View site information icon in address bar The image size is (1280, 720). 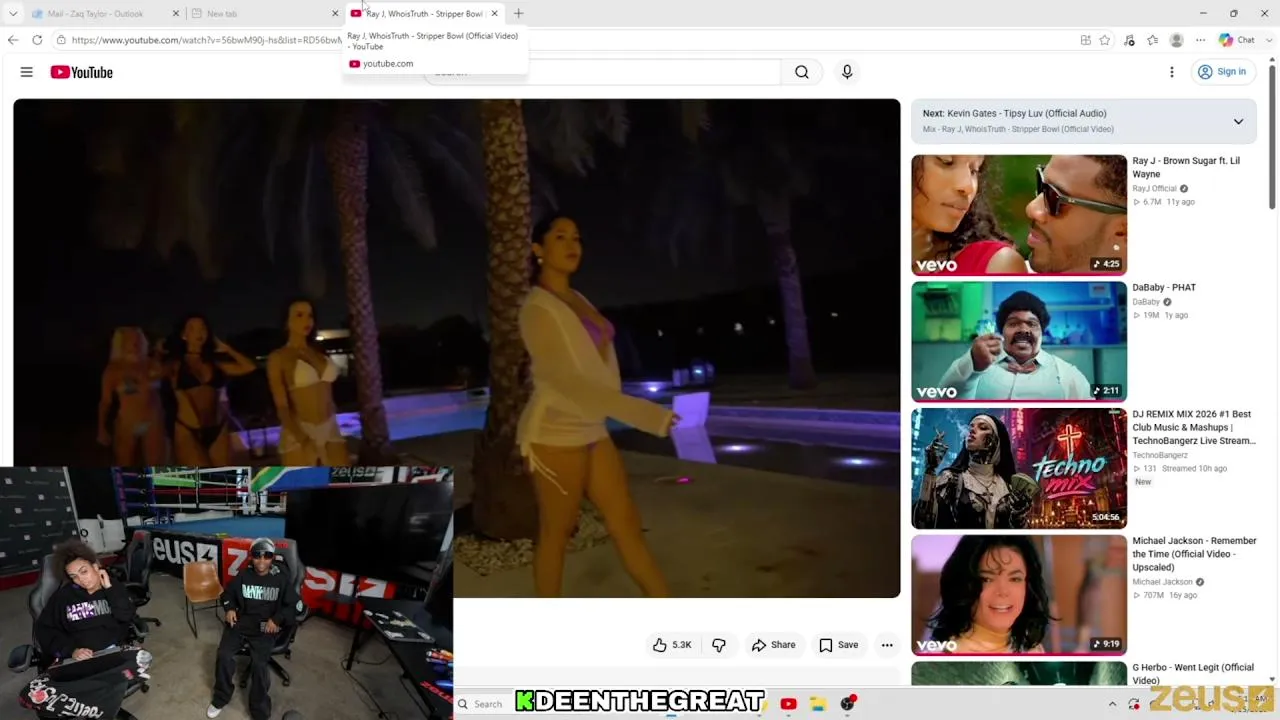tap(61, 40)
